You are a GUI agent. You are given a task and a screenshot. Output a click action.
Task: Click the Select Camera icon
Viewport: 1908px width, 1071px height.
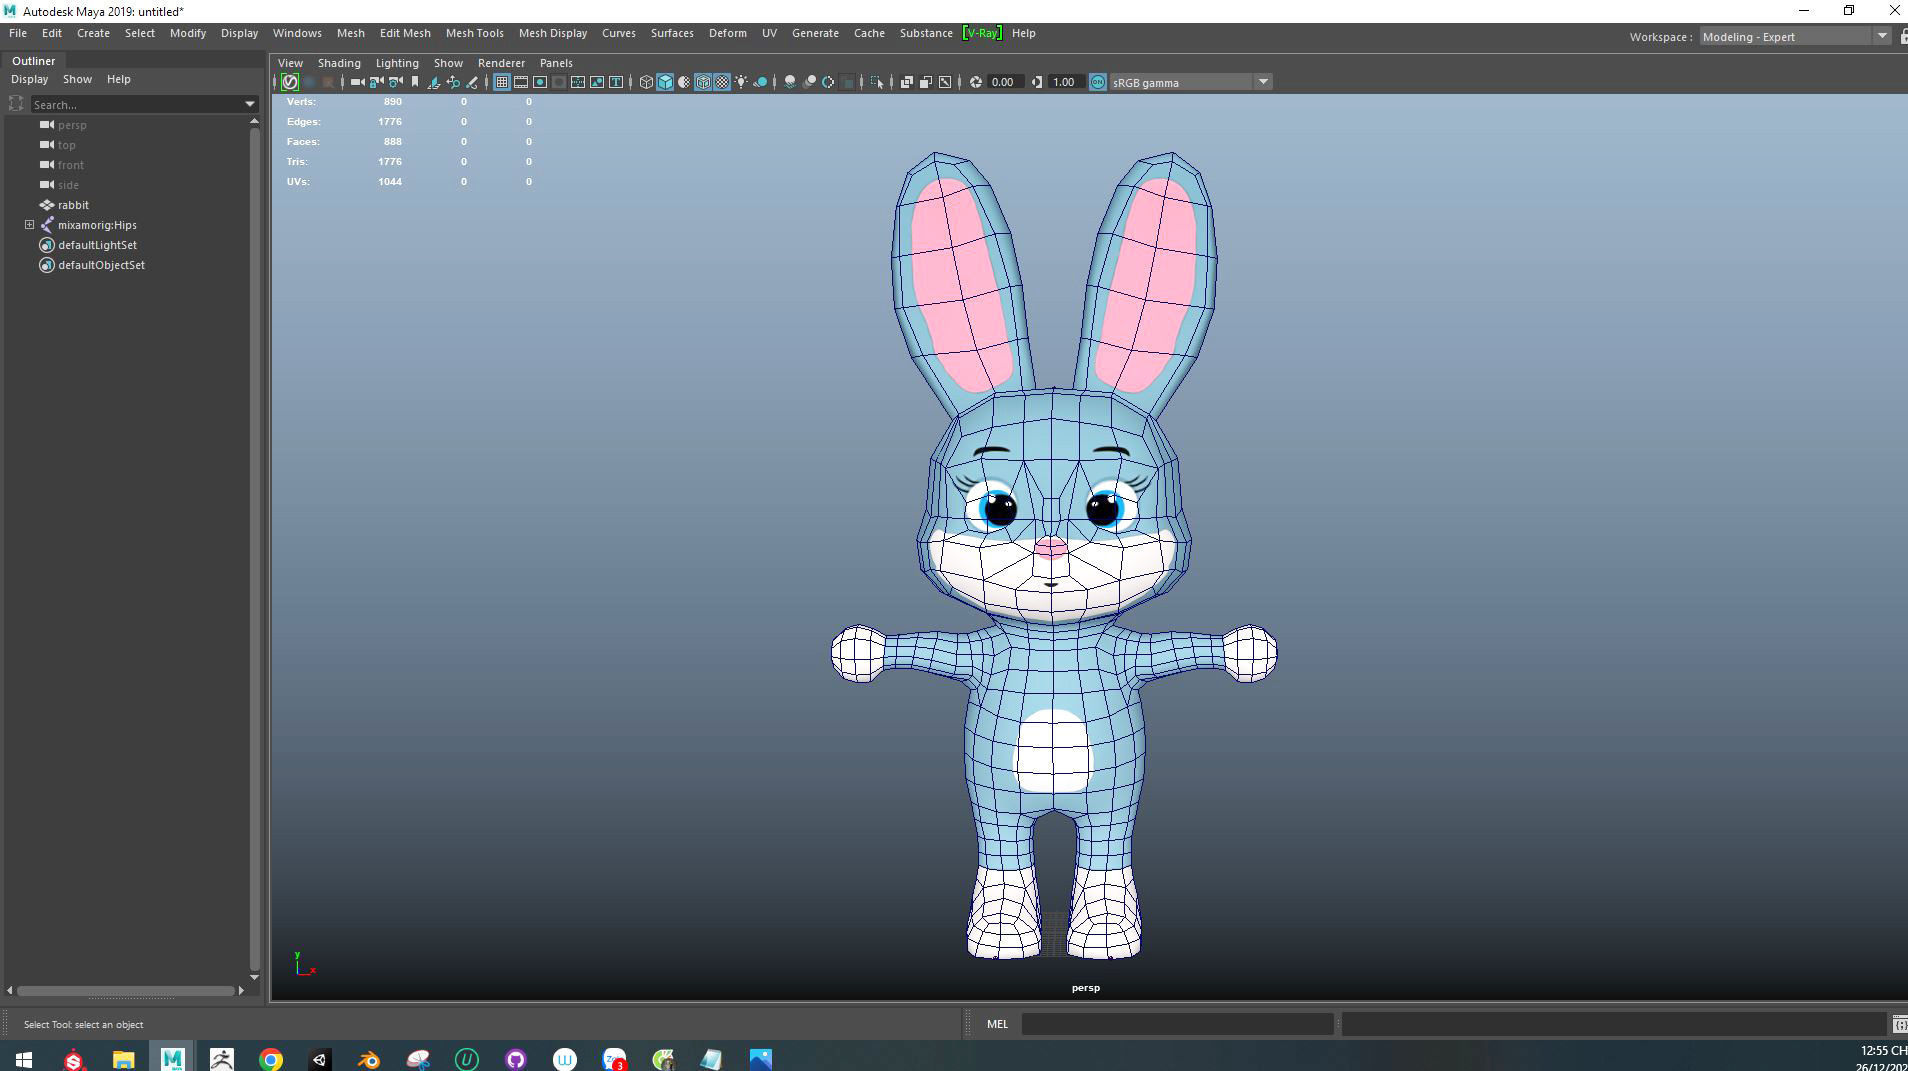(x=357, y=82)
